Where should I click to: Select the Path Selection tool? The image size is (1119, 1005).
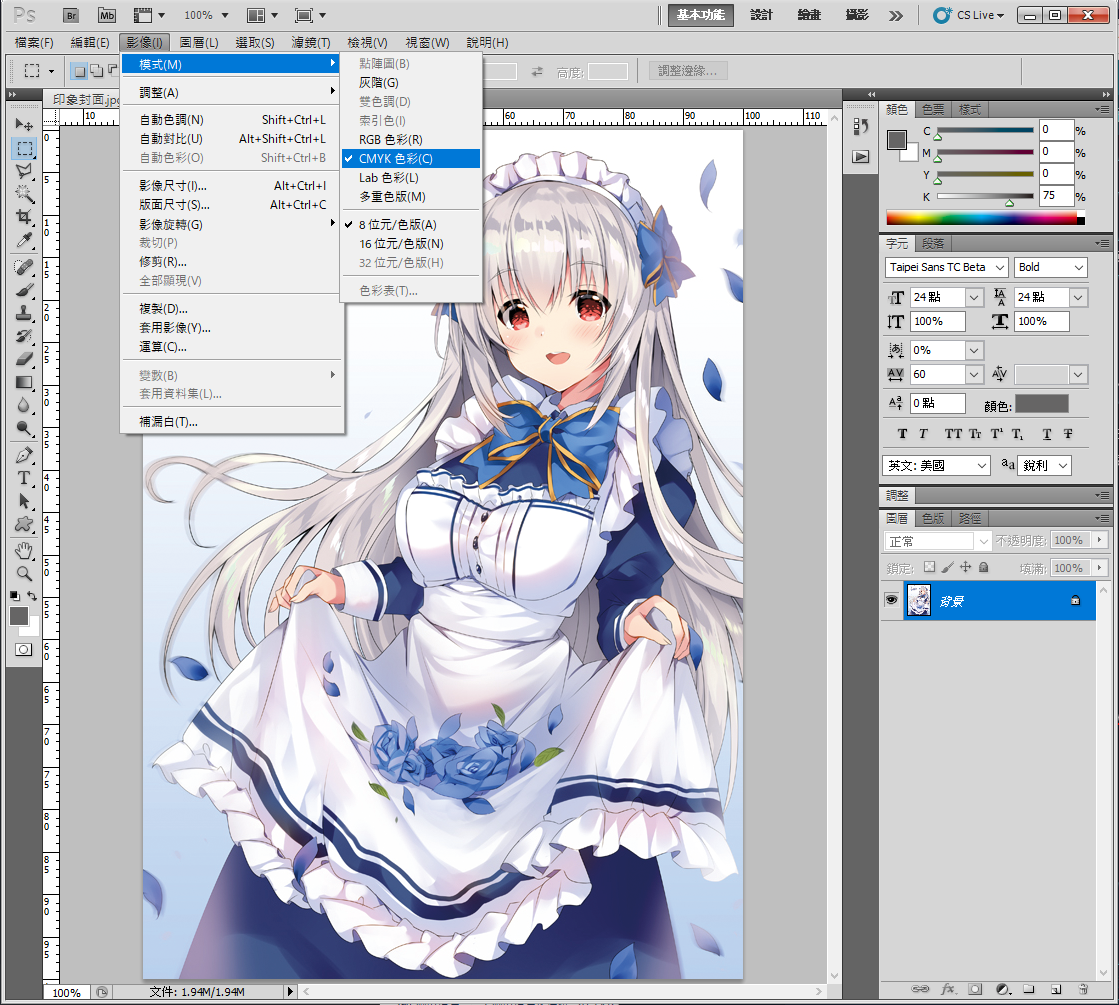(24, 501)
